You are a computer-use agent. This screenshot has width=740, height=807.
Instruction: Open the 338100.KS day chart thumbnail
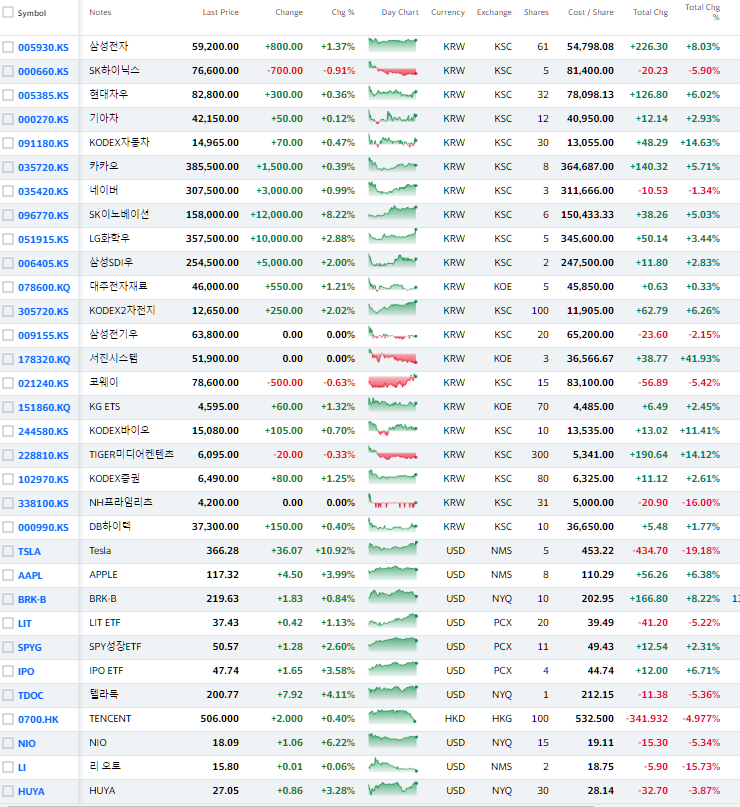(393, 501)
